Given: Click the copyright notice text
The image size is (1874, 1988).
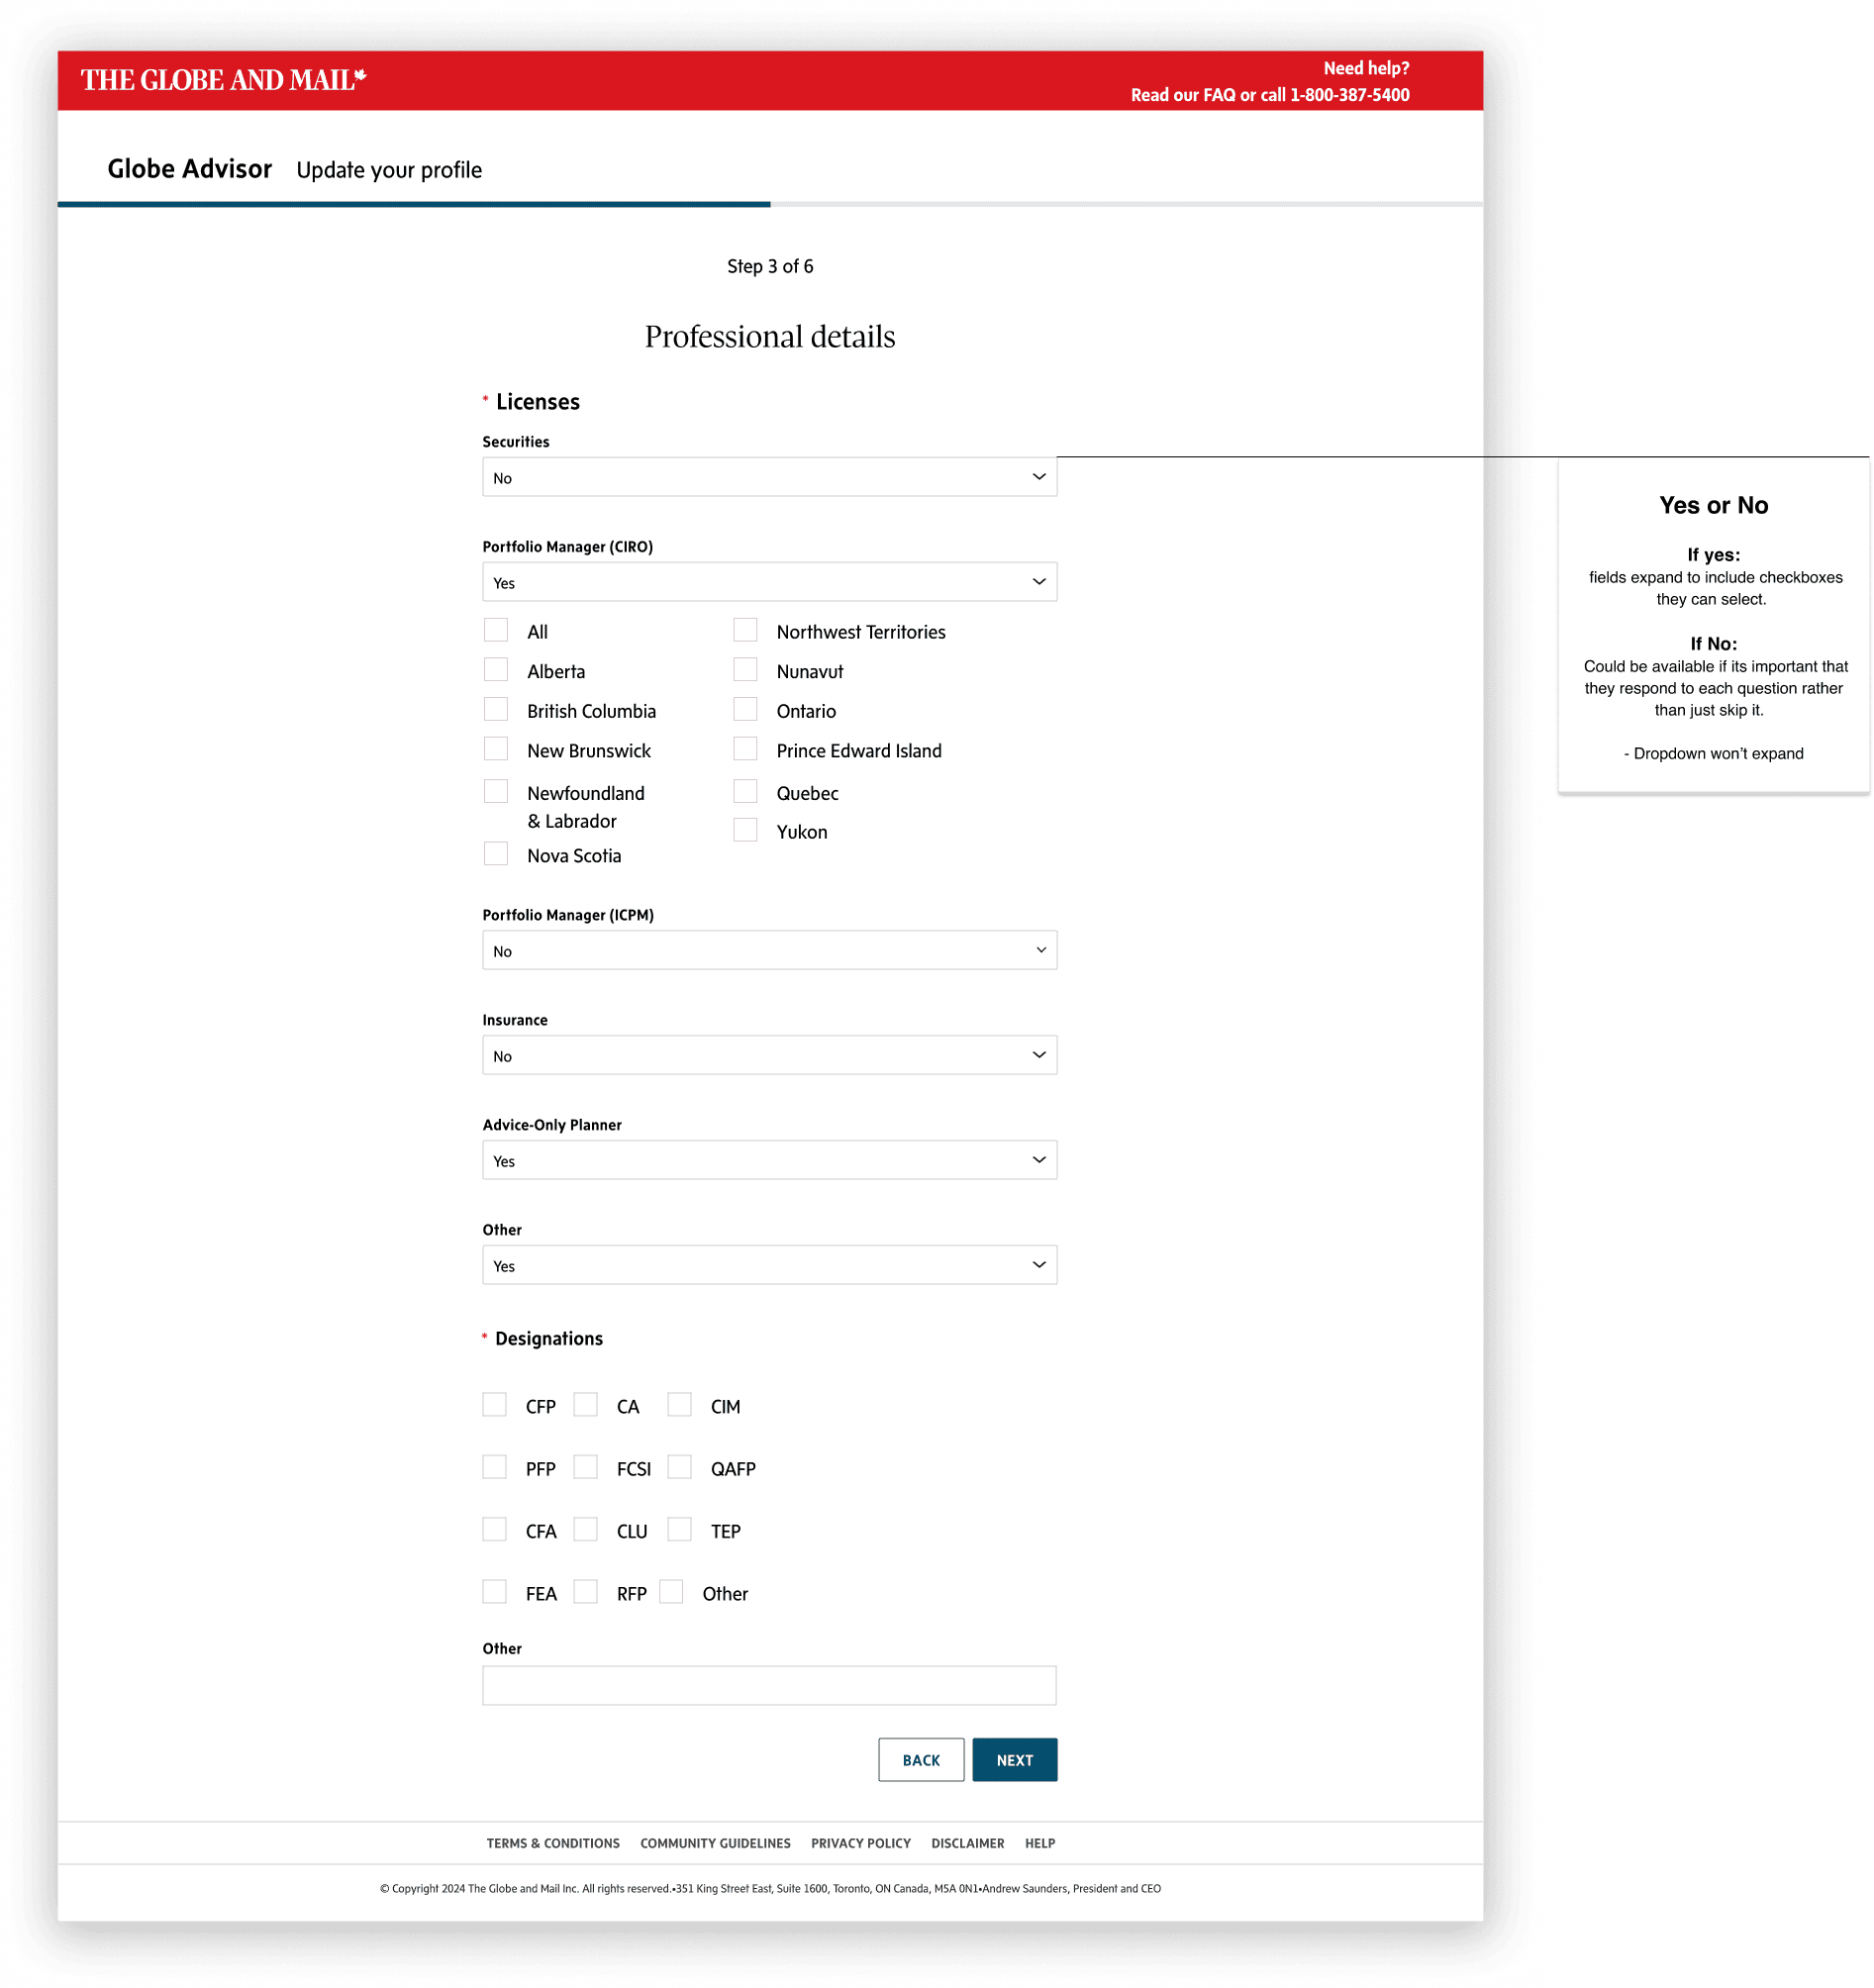Looking at the screenshot, I should coord(769,1888).
